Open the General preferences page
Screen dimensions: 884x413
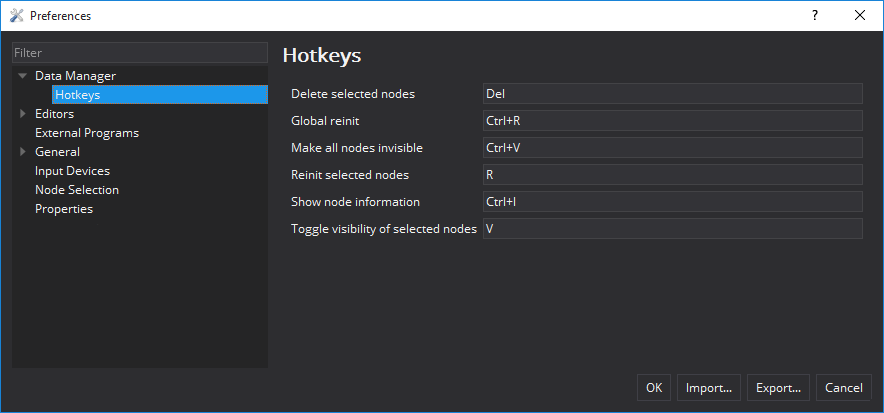[57, 152]
